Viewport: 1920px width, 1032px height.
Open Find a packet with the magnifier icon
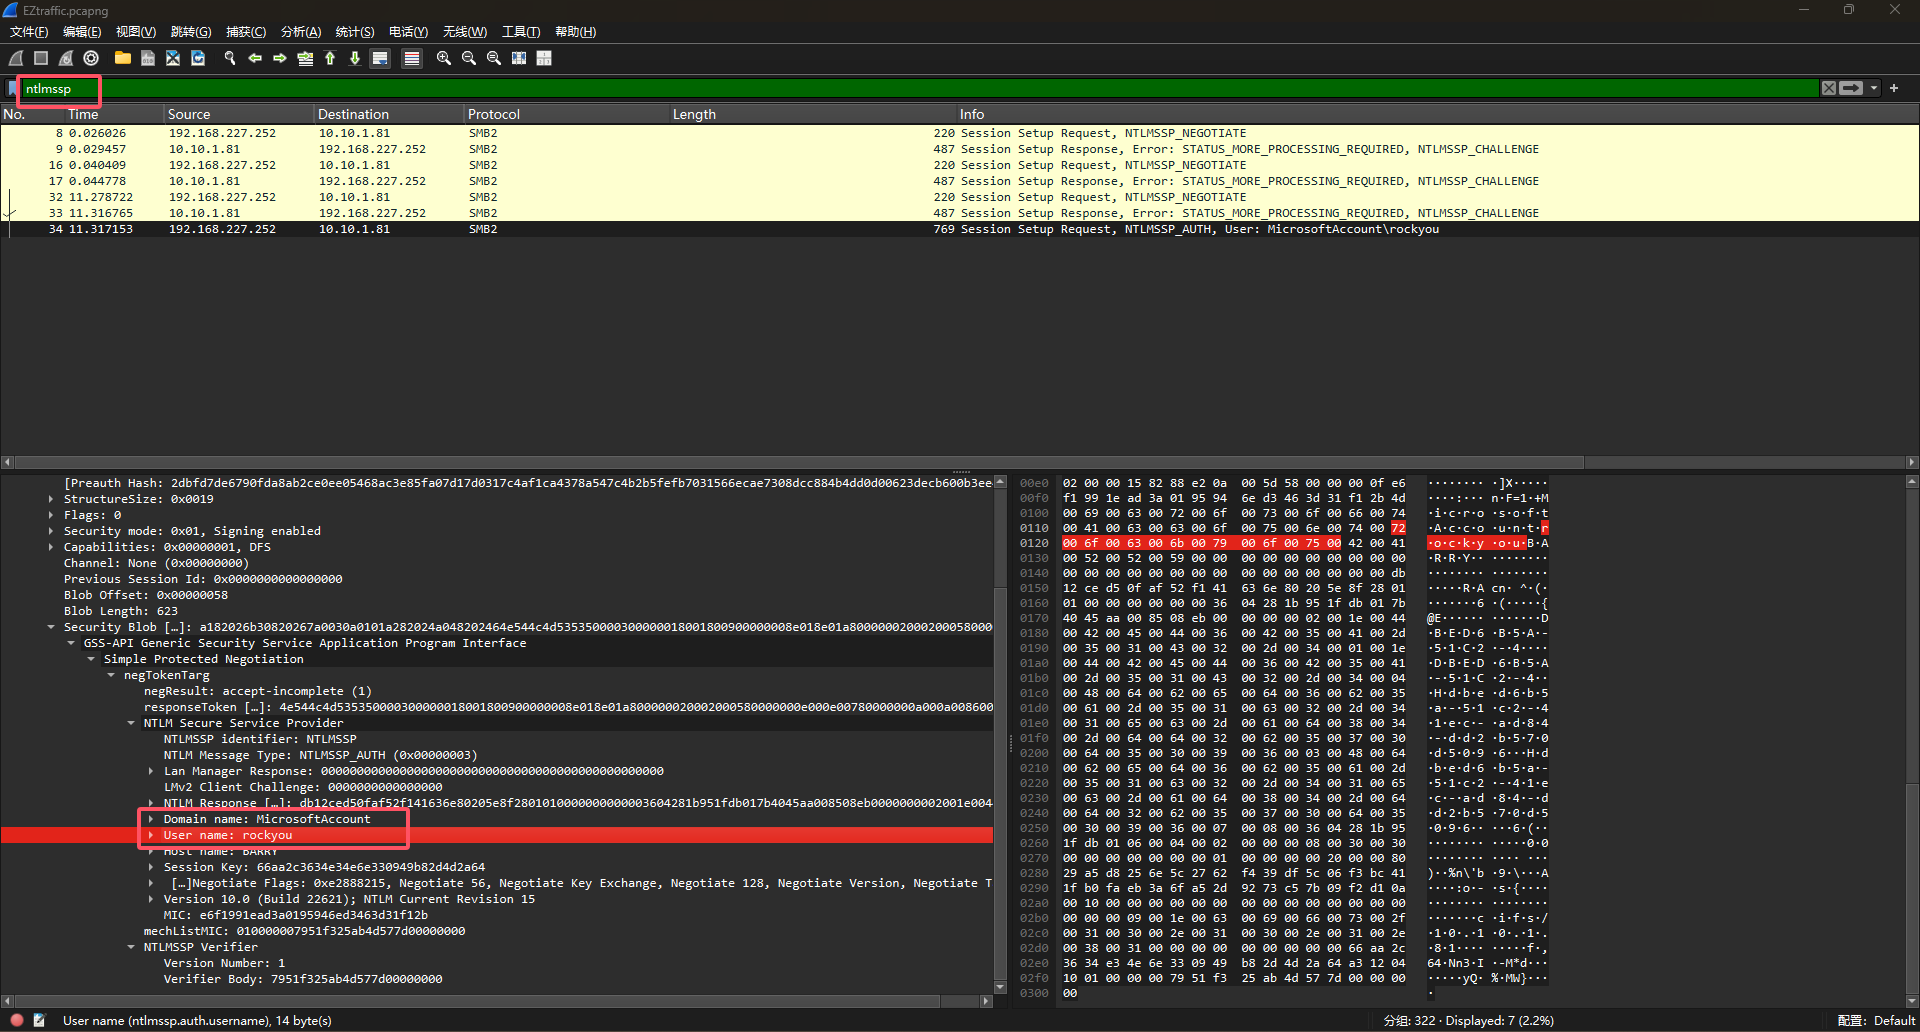coord(230,58)
